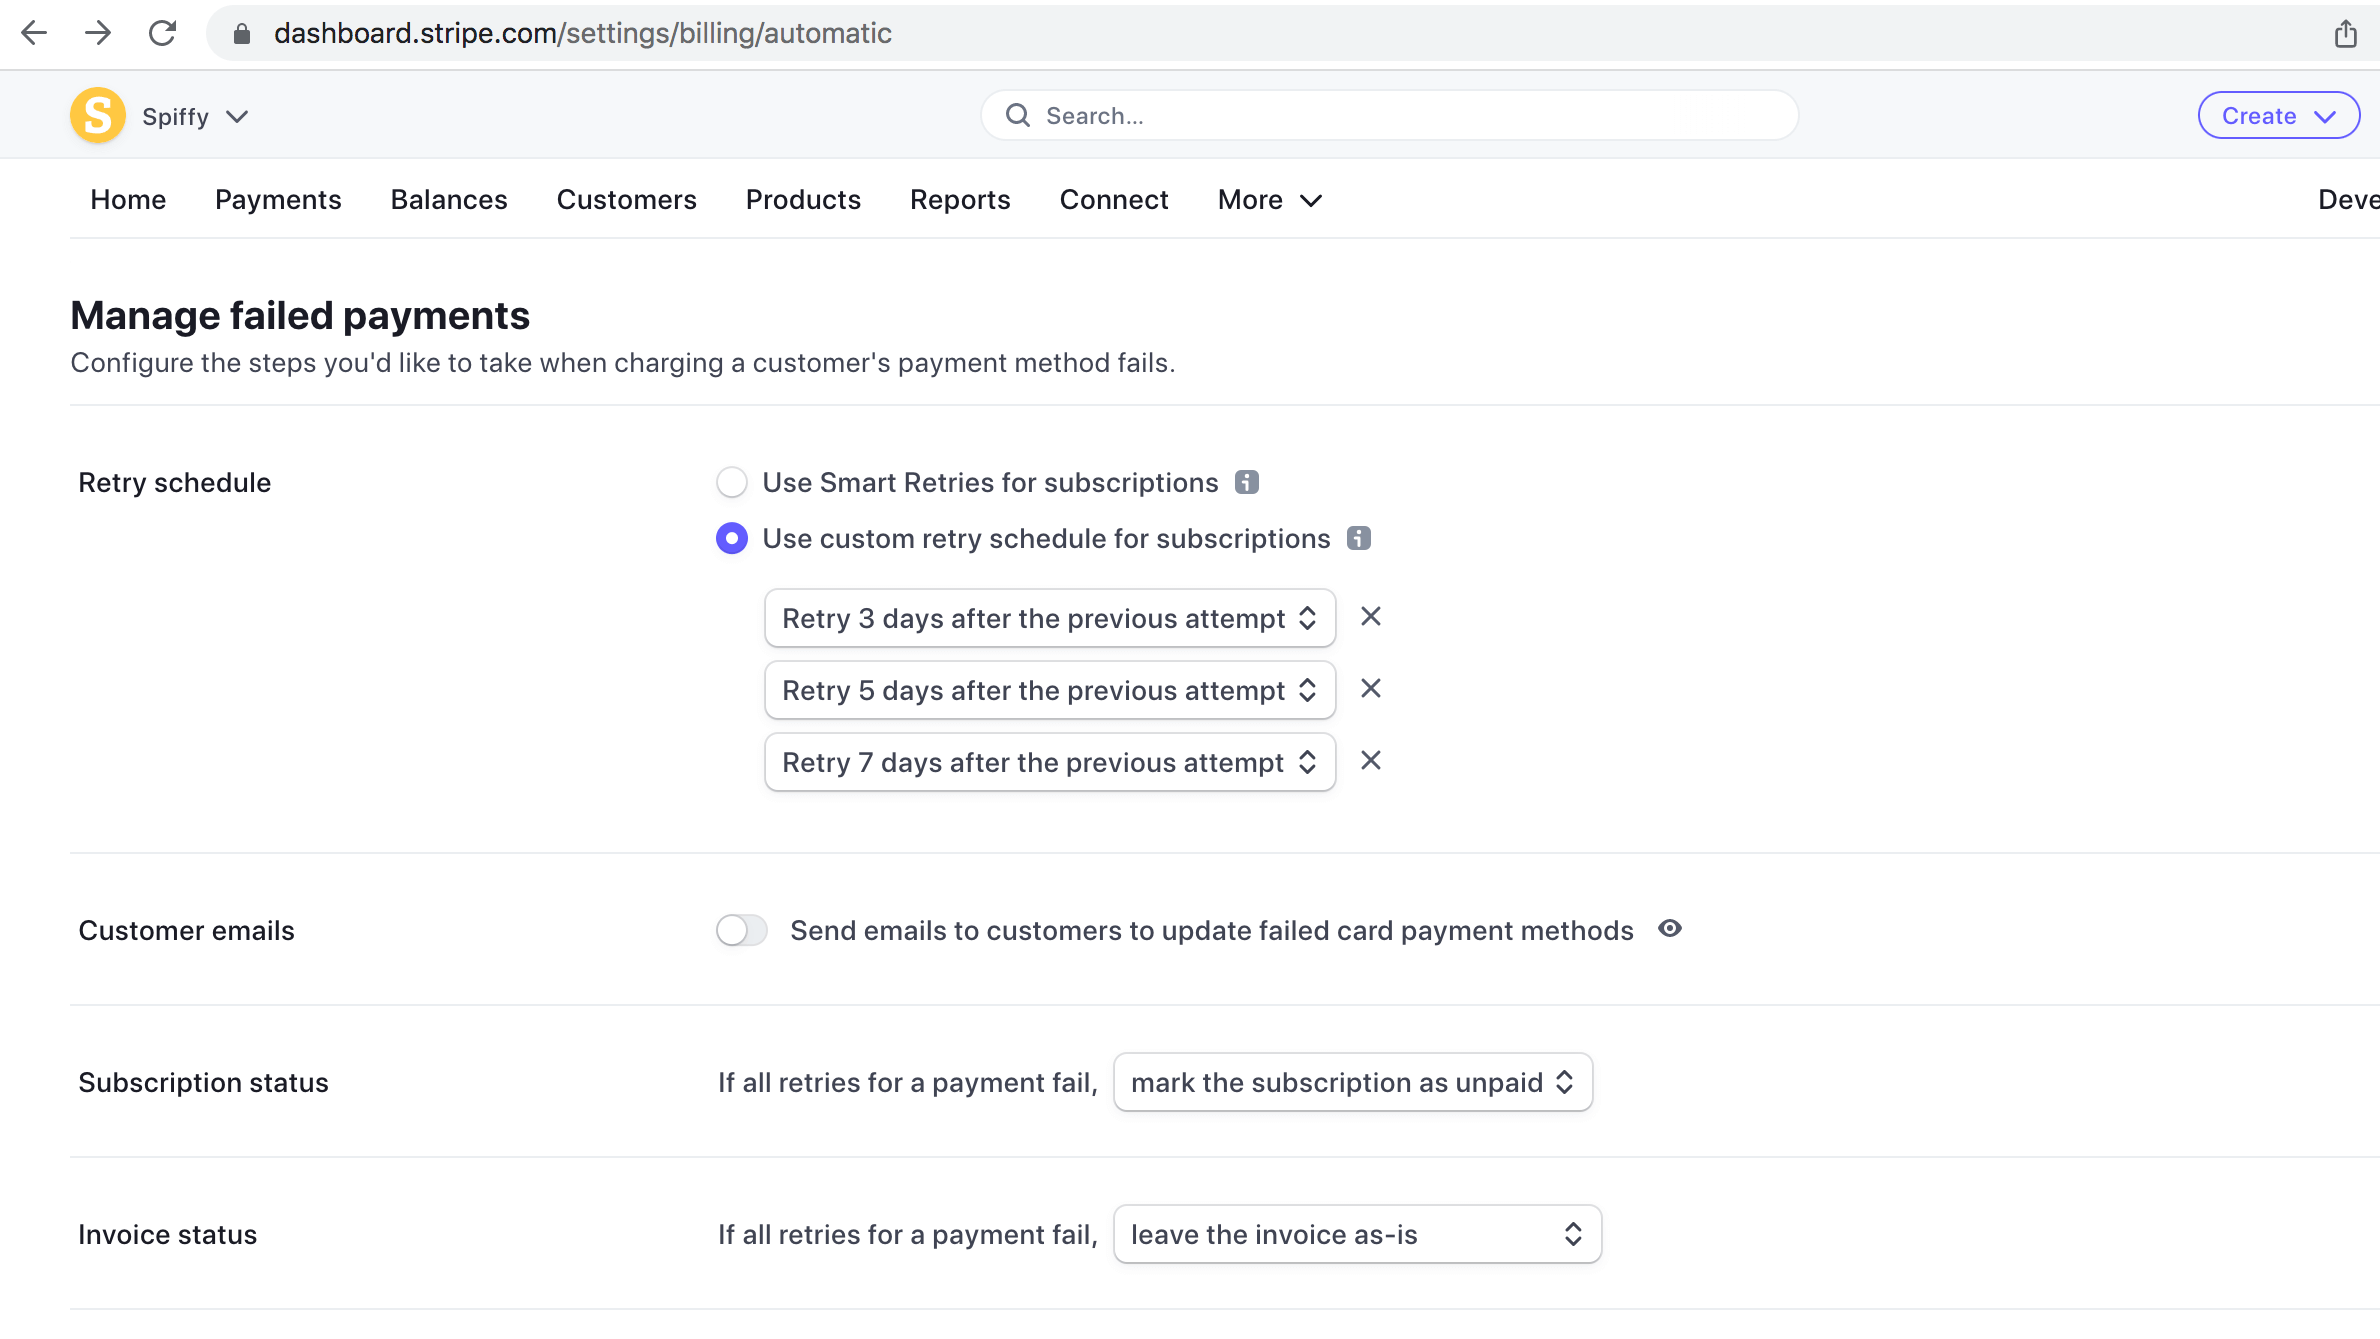Click the Configure the steps description text
The width and height of the screenshot is (2380, 1339).
[x=623, y=362]
